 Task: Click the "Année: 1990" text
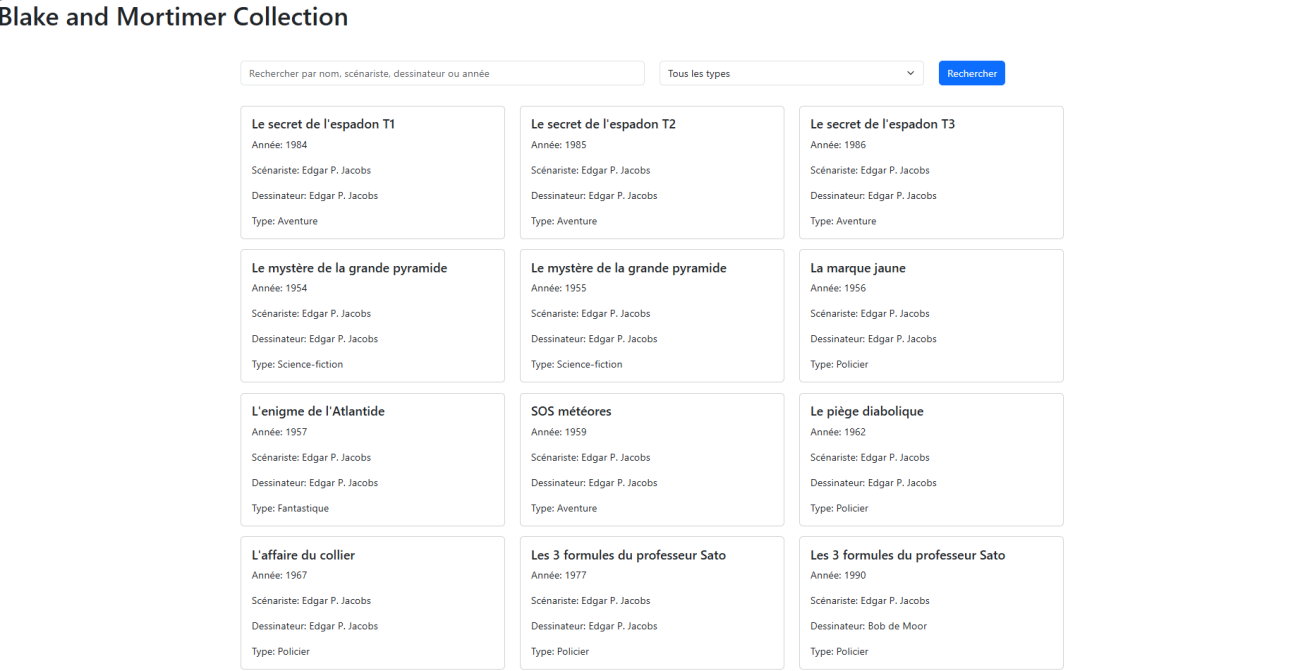click(838, 575)
